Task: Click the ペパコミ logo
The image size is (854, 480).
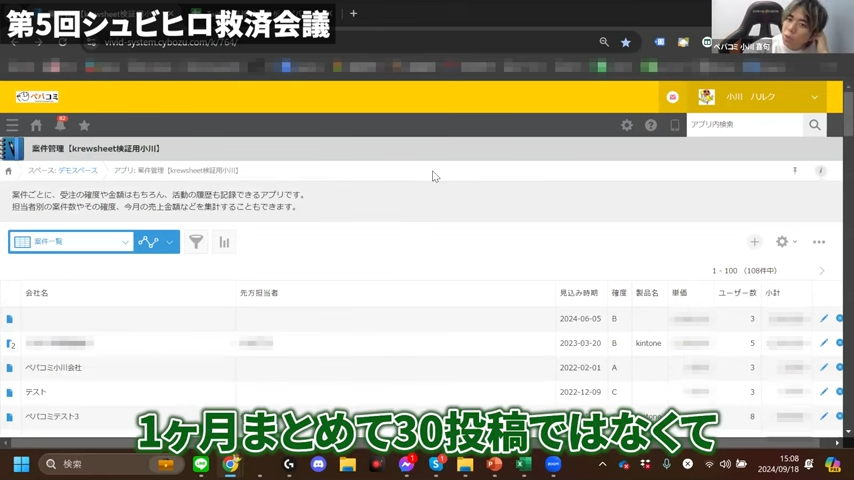Action: [x=37, y=97]
